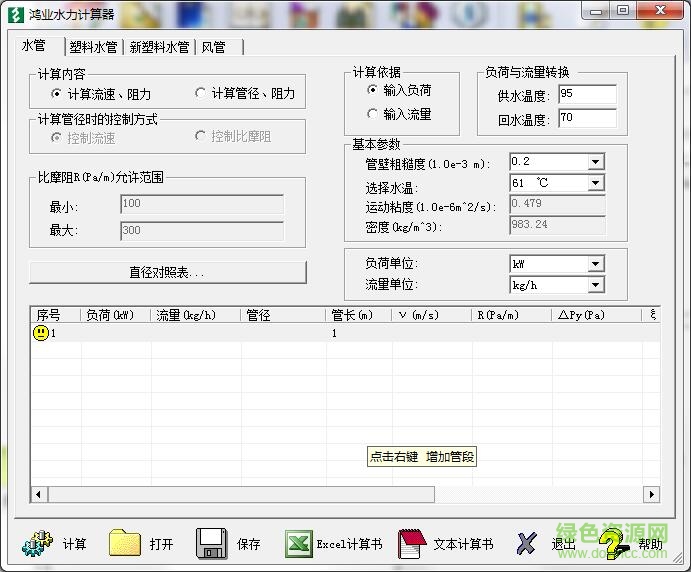Choose 输入流量 as calculation basis
Screen dimensions: 691x572
[373, 114]
